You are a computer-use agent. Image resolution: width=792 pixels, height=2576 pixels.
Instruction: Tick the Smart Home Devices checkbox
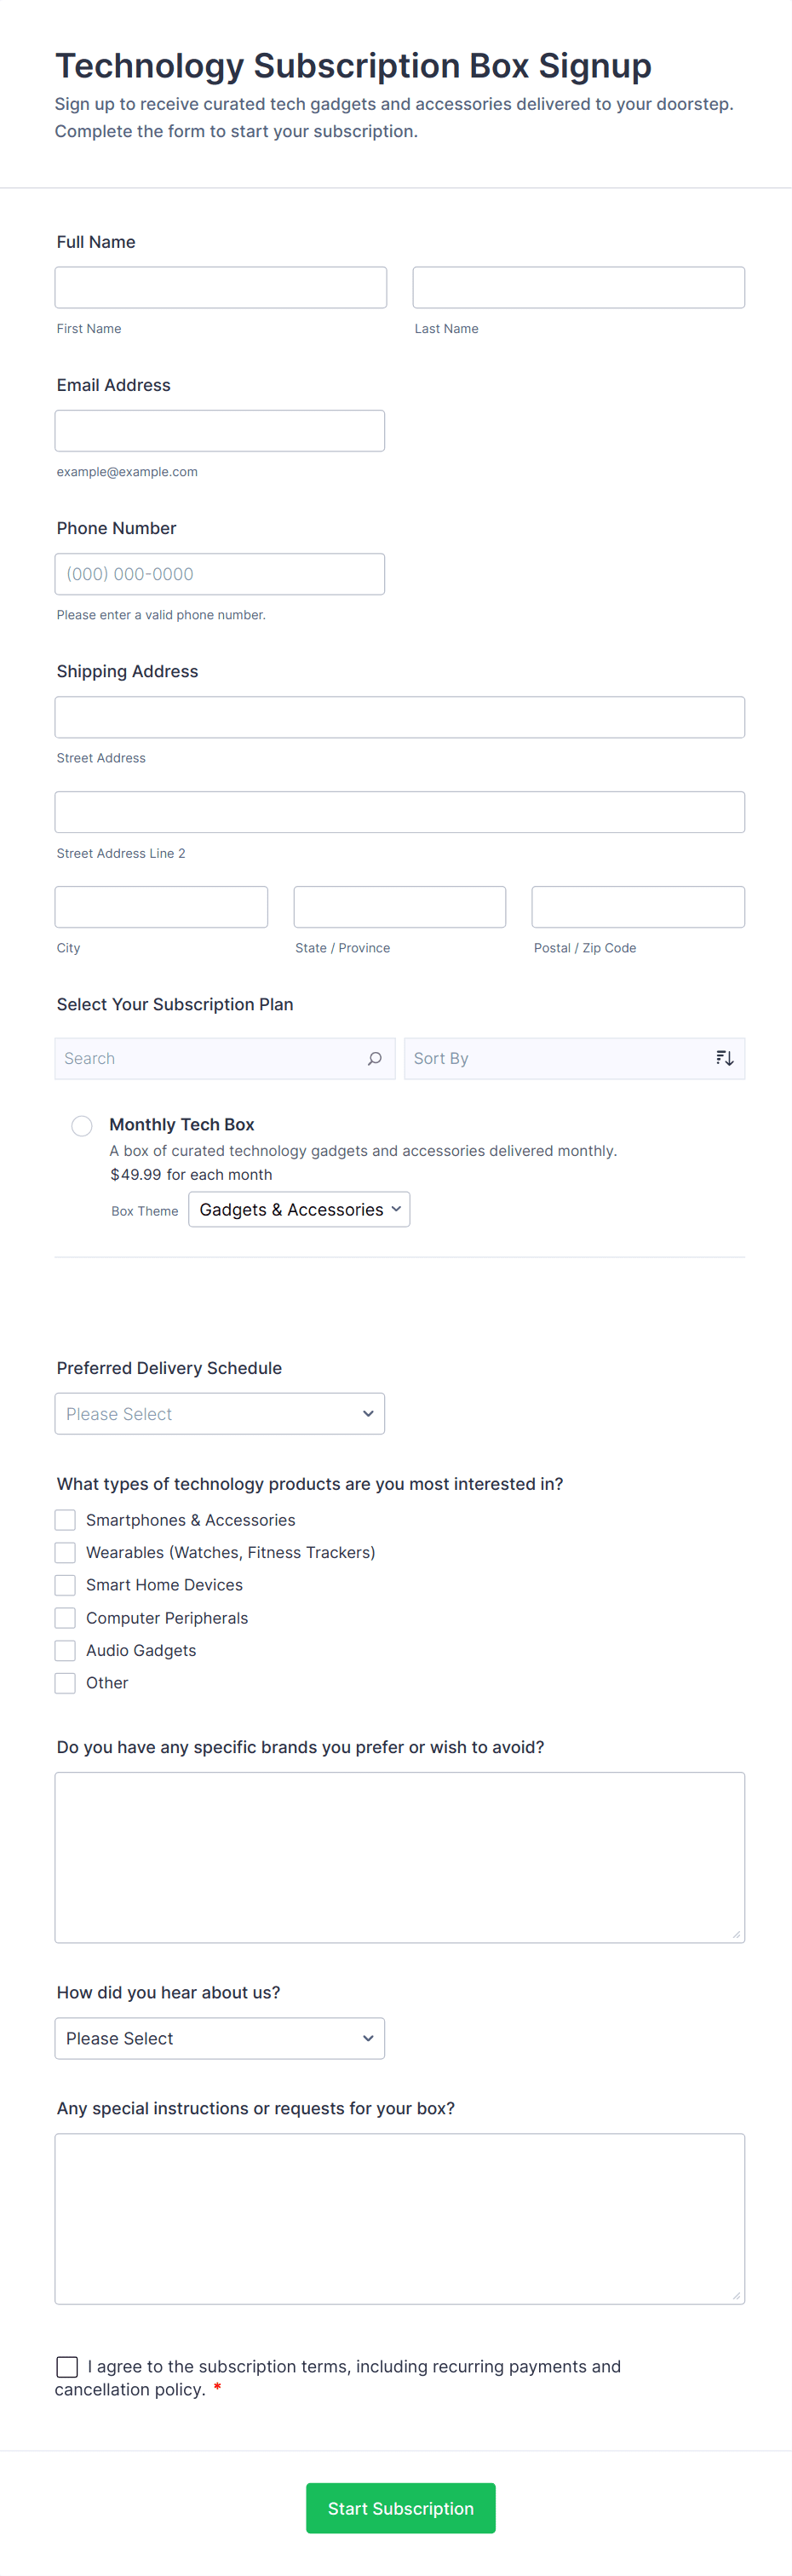click(65, 1585)
